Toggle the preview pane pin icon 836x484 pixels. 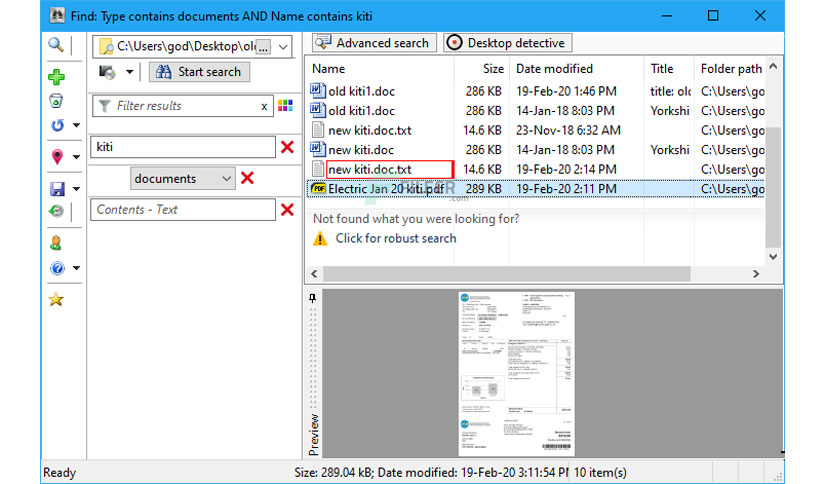point(312,299)
